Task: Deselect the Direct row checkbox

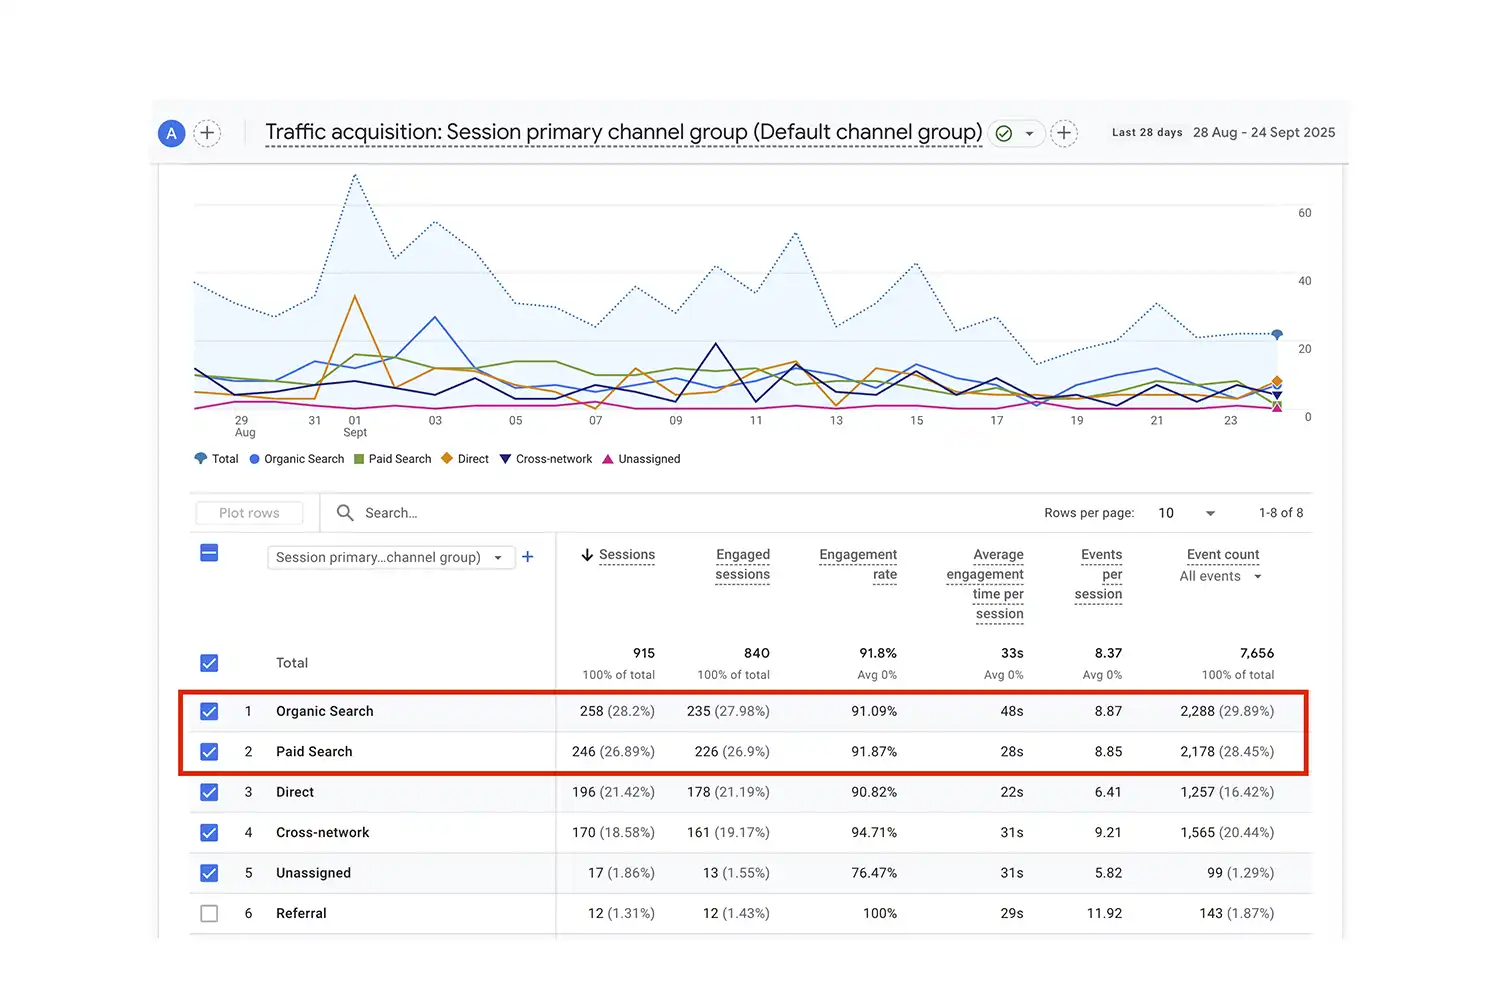Action: (x=209, y=792)
